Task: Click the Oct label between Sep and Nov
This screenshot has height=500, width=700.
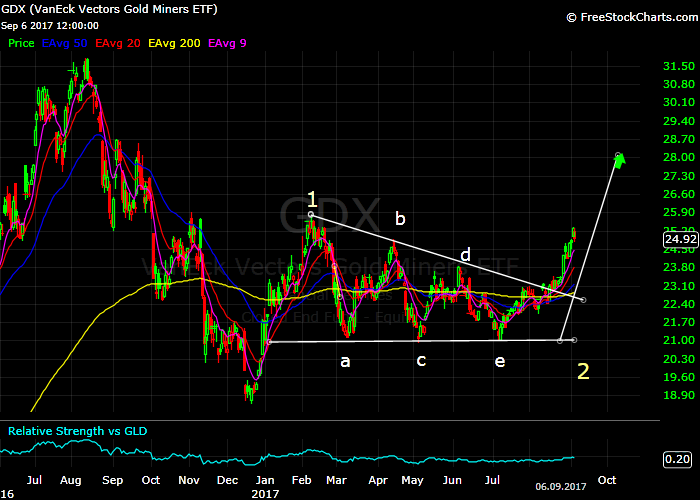Action: pyautogui.click(x=151, y=480)
